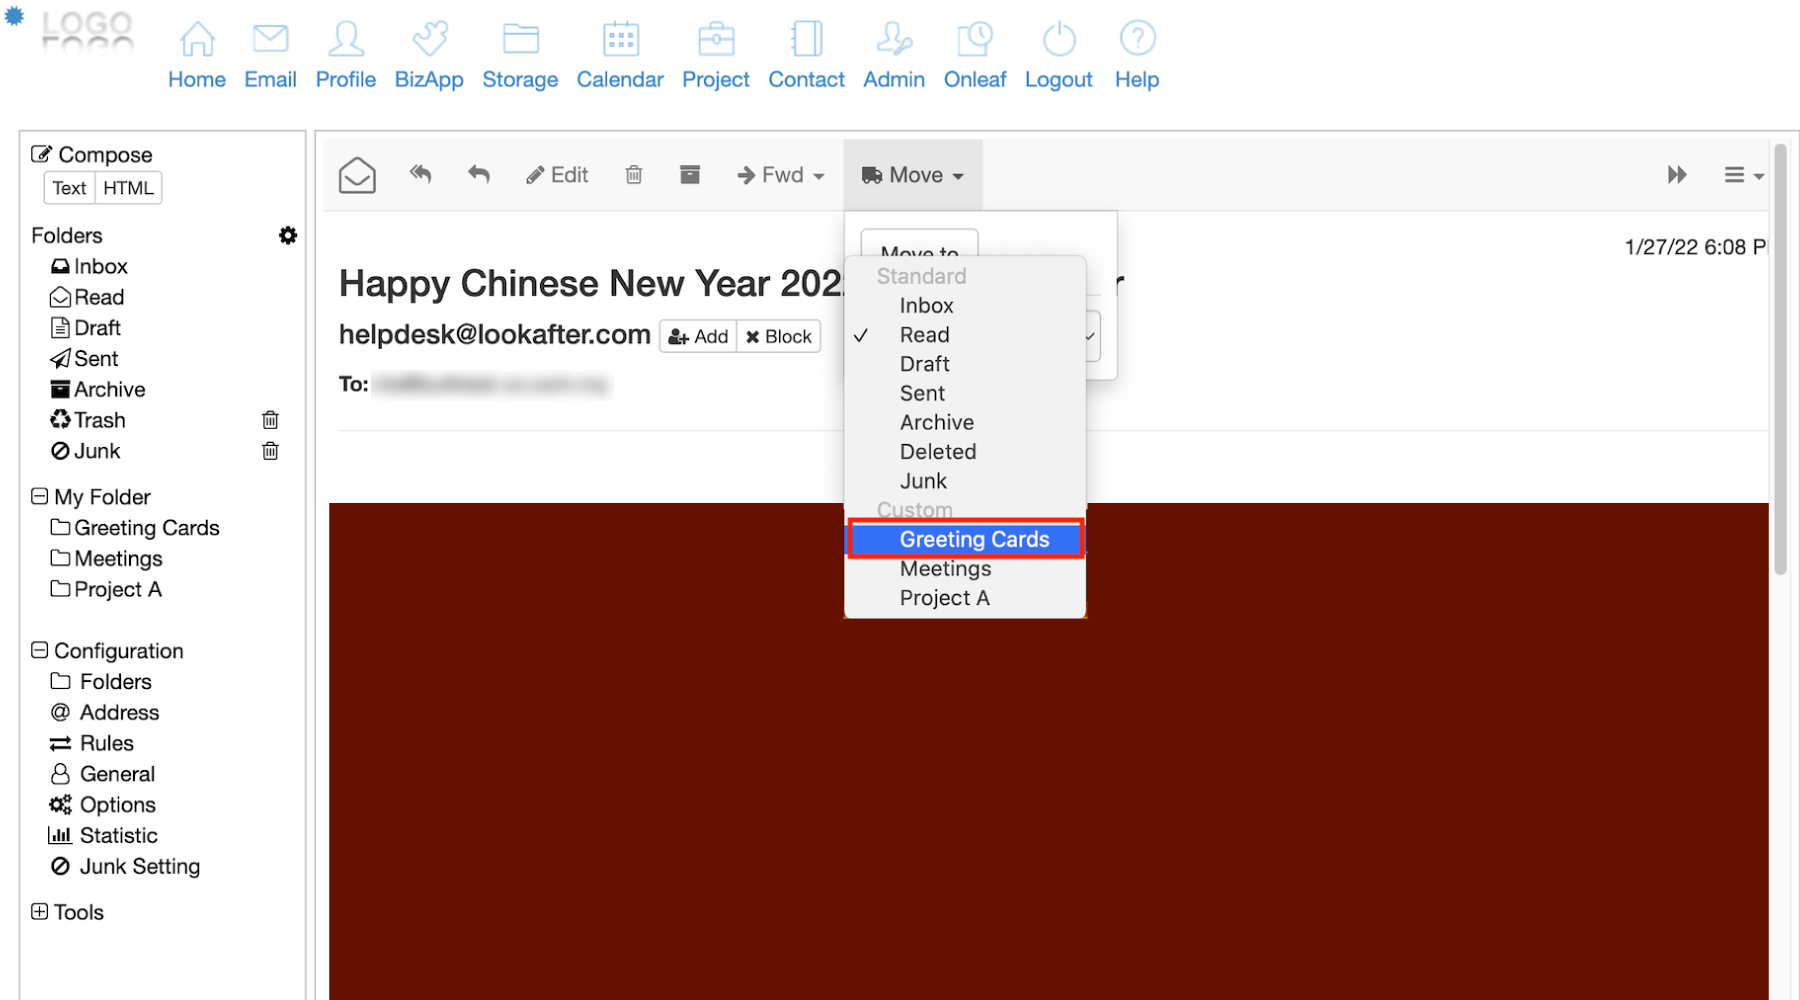Expand the Tools section

40,912
